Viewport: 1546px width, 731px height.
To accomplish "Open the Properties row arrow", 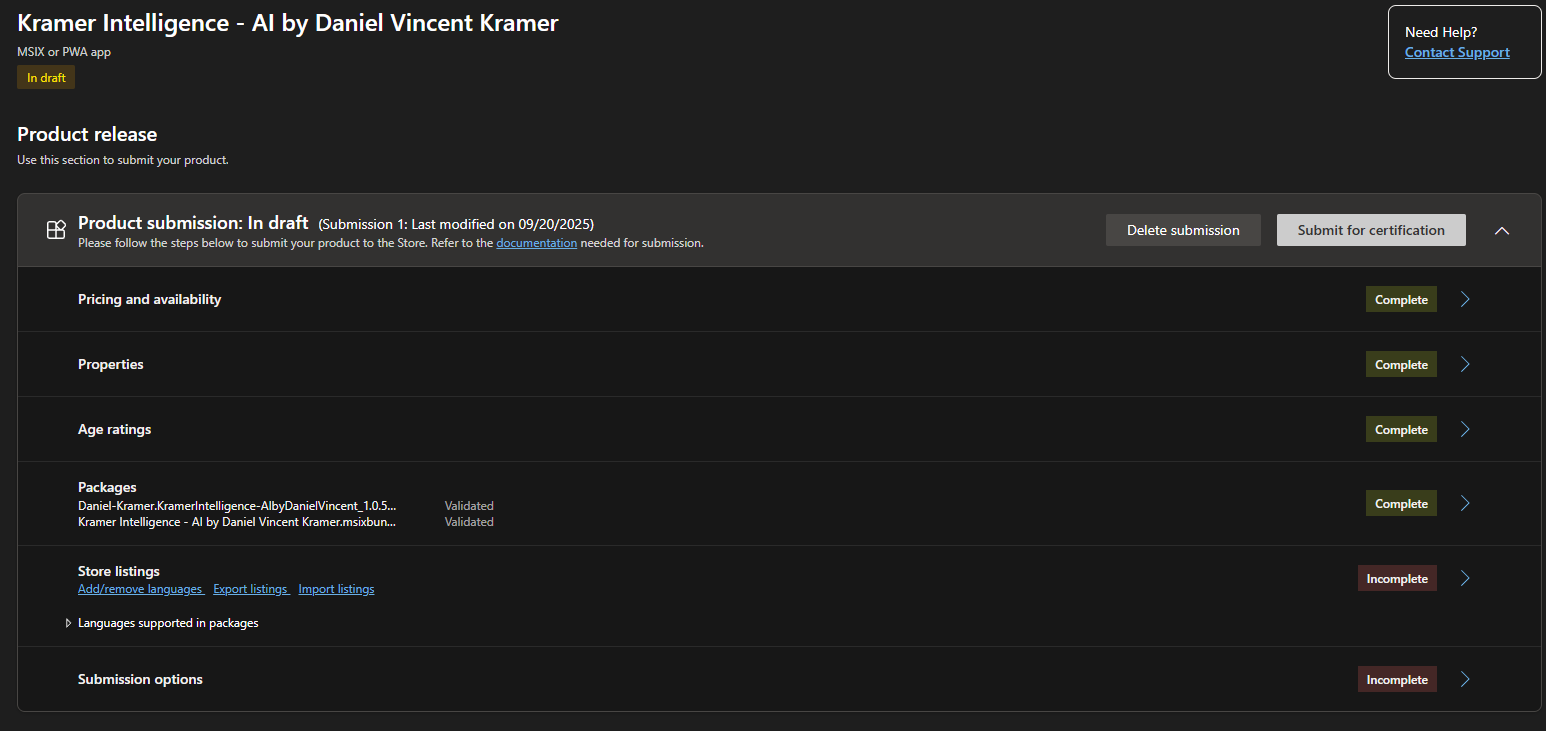I will pyautogui.click(x=1465, y=364).
